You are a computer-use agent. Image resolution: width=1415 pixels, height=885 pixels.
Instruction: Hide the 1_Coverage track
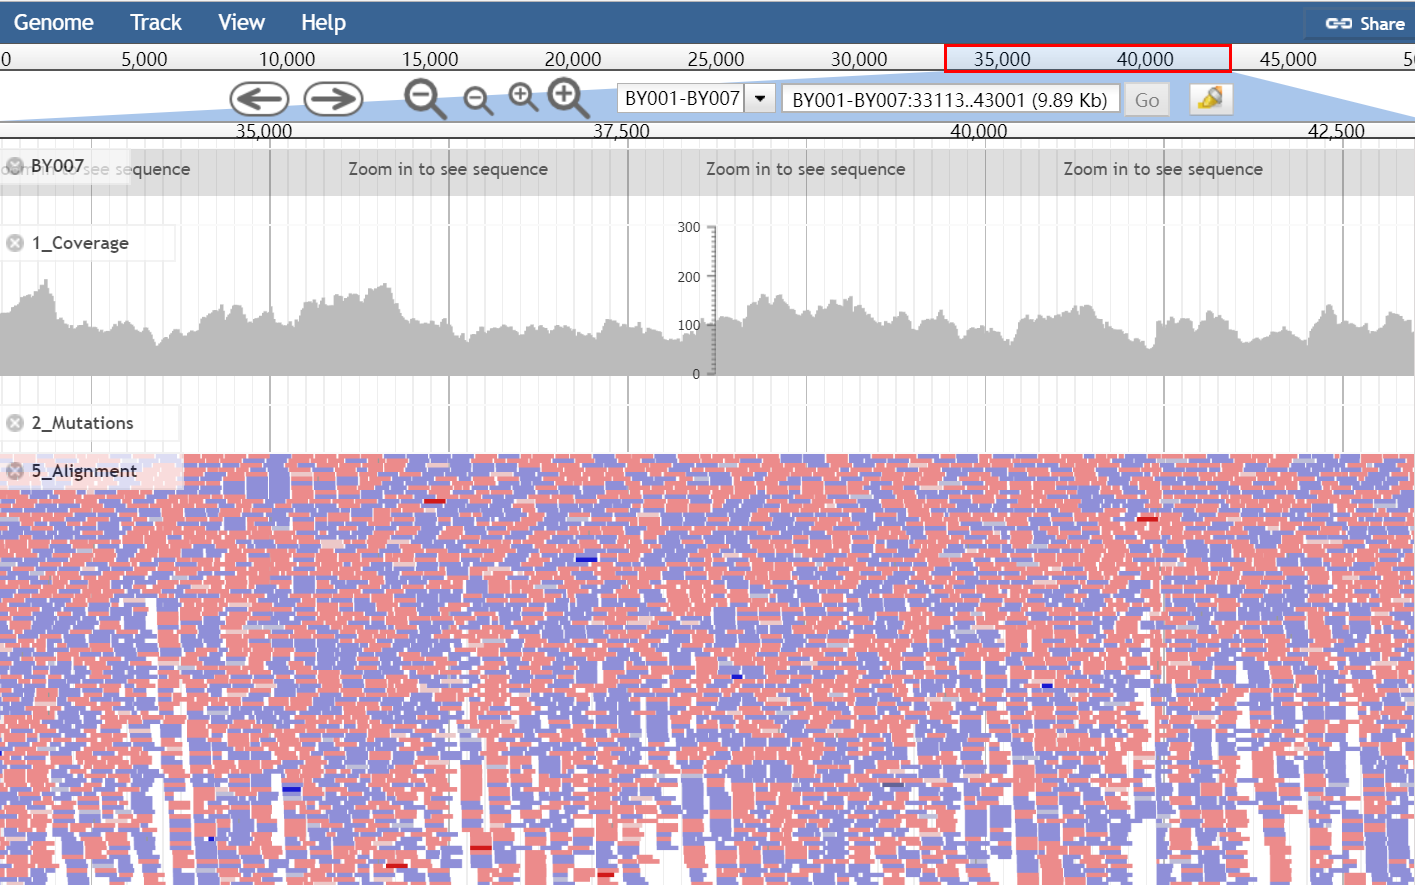pos(15,241)
